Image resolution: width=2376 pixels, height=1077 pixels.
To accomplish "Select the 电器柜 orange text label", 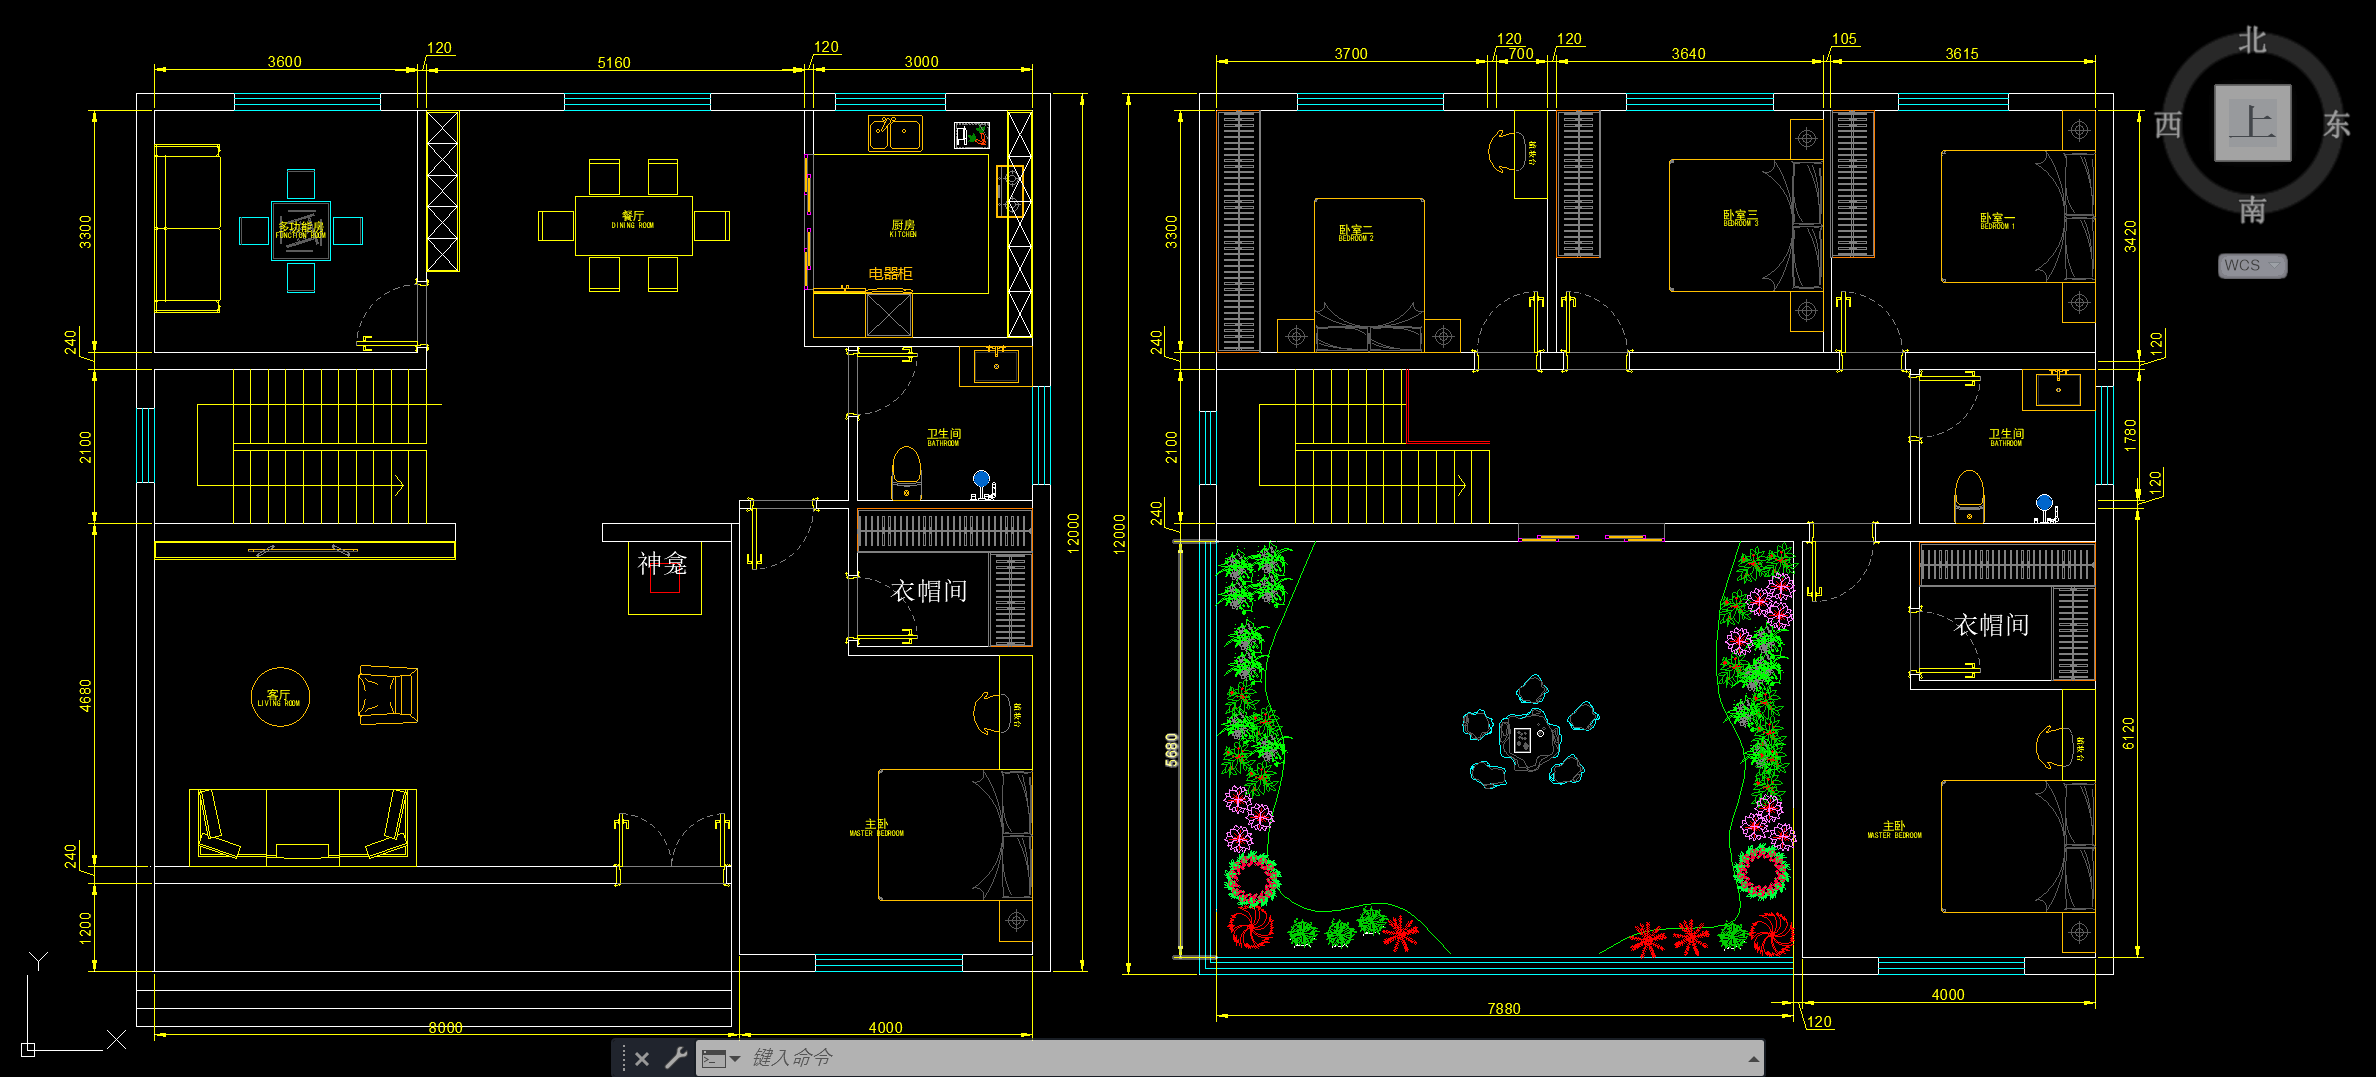I will click(x=890, y=273).
